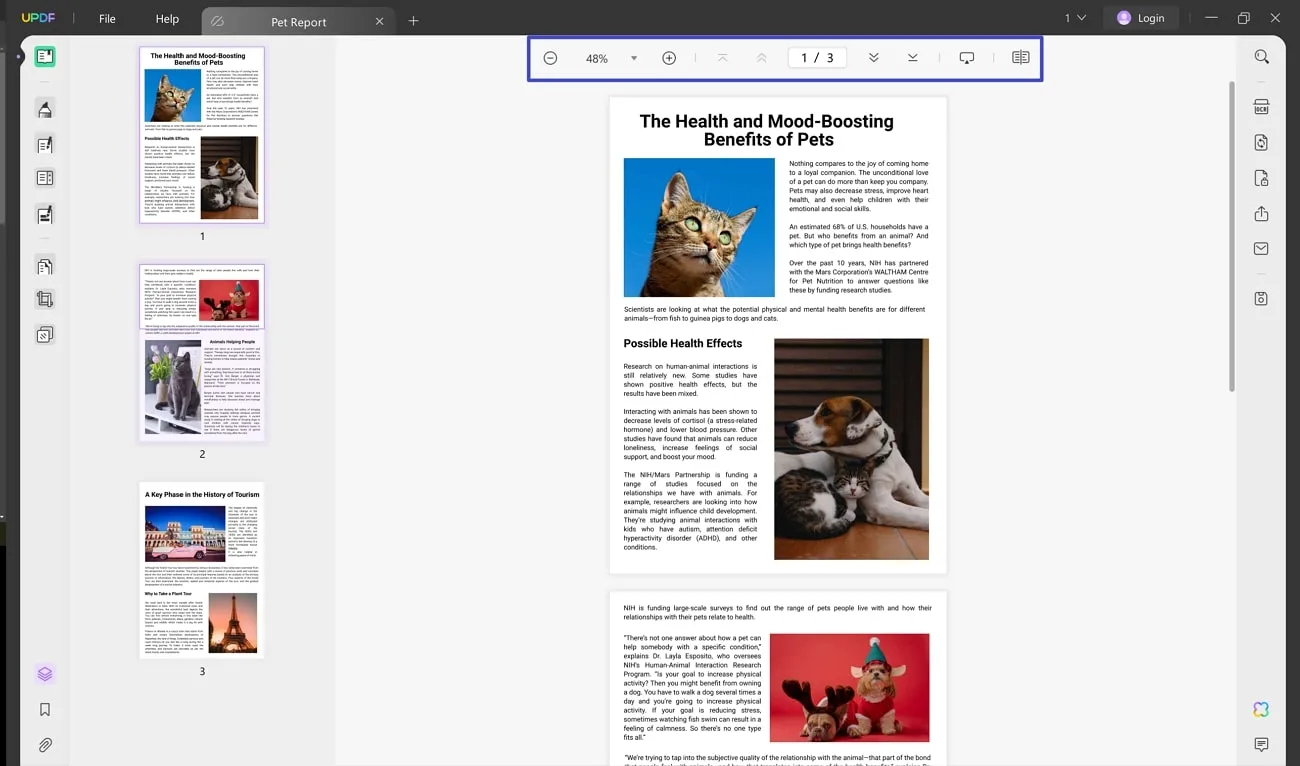Open the comments panel chat icon
This screenshot has width=1300, height=766.
[x=1262, y=745]
